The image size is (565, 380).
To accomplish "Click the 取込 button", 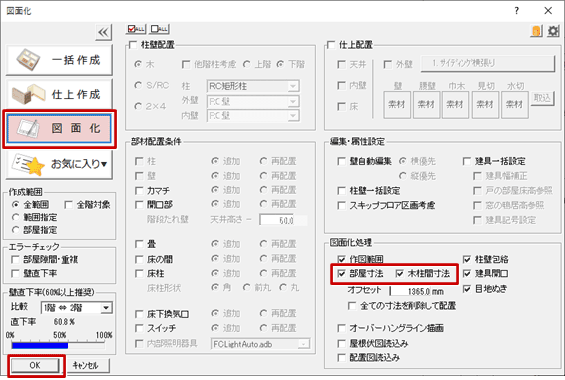I will tap(542, 98).
